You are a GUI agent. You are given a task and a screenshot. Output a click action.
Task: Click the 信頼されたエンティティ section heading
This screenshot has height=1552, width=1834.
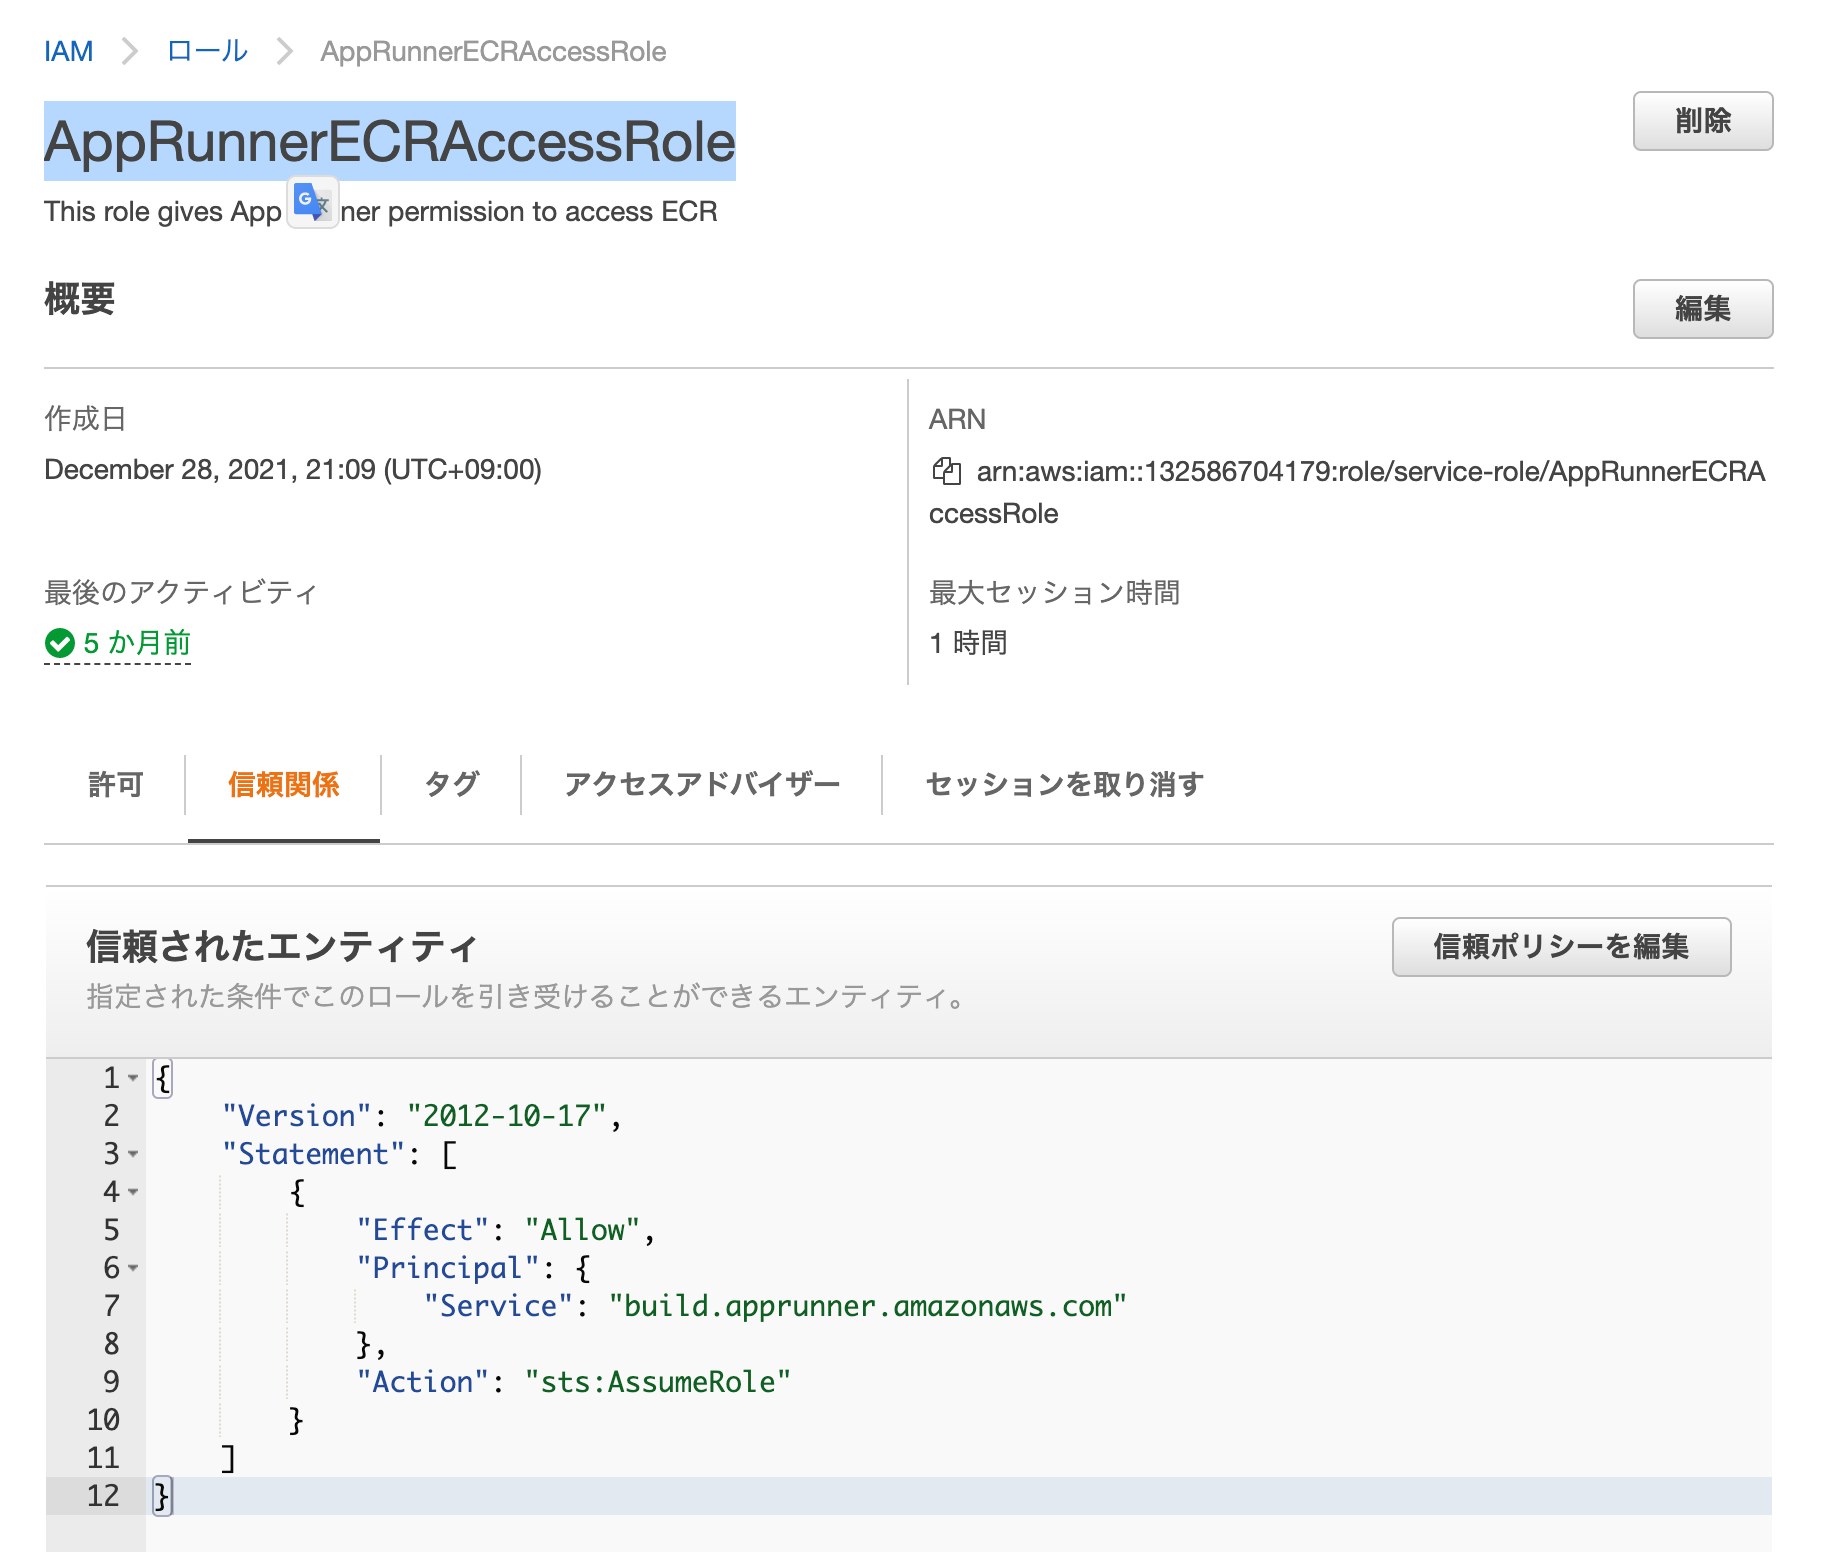pos(282,946)
